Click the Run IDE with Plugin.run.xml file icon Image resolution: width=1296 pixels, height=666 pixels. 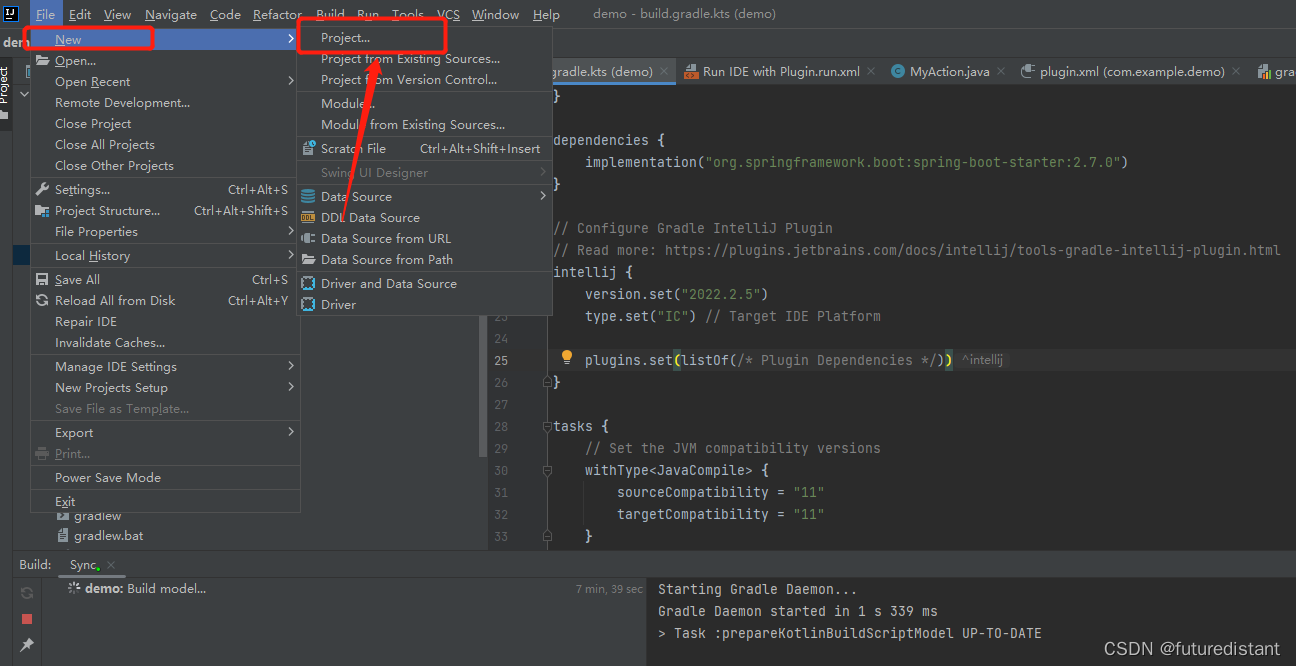(691, 72)
